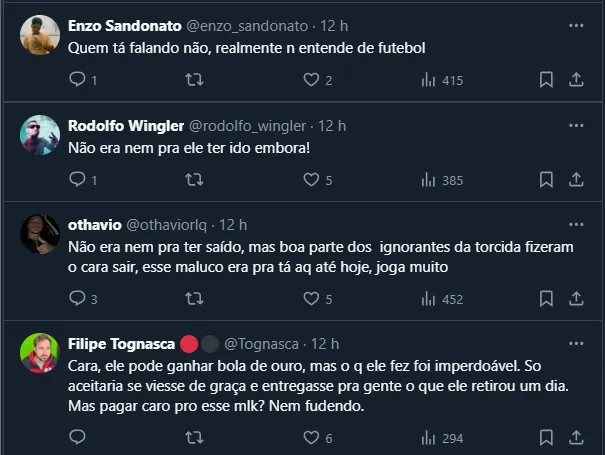Like Filipe Tognasca's tweet
The image size is (605, 455).
(x=311, y=438)
